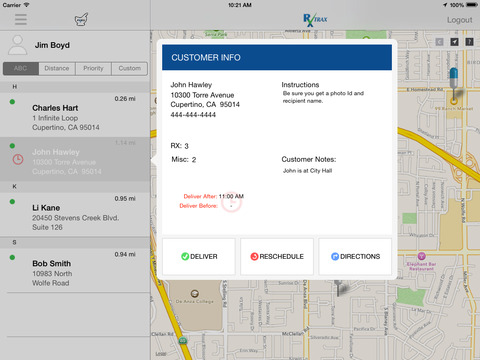Tap Jim Boyd's profile avatar
The image size is (480, 360).
[x=18, y=45]
